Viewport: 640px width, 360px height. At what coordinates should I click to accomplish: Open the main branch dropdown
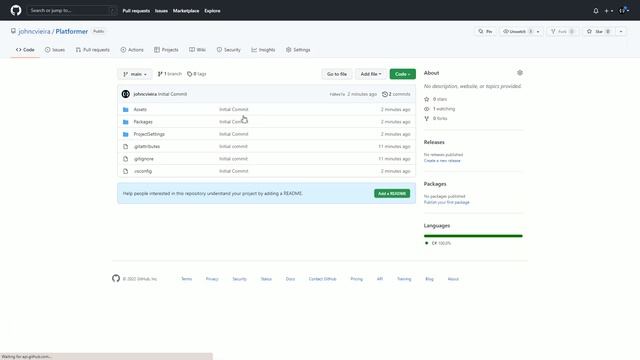135,74
